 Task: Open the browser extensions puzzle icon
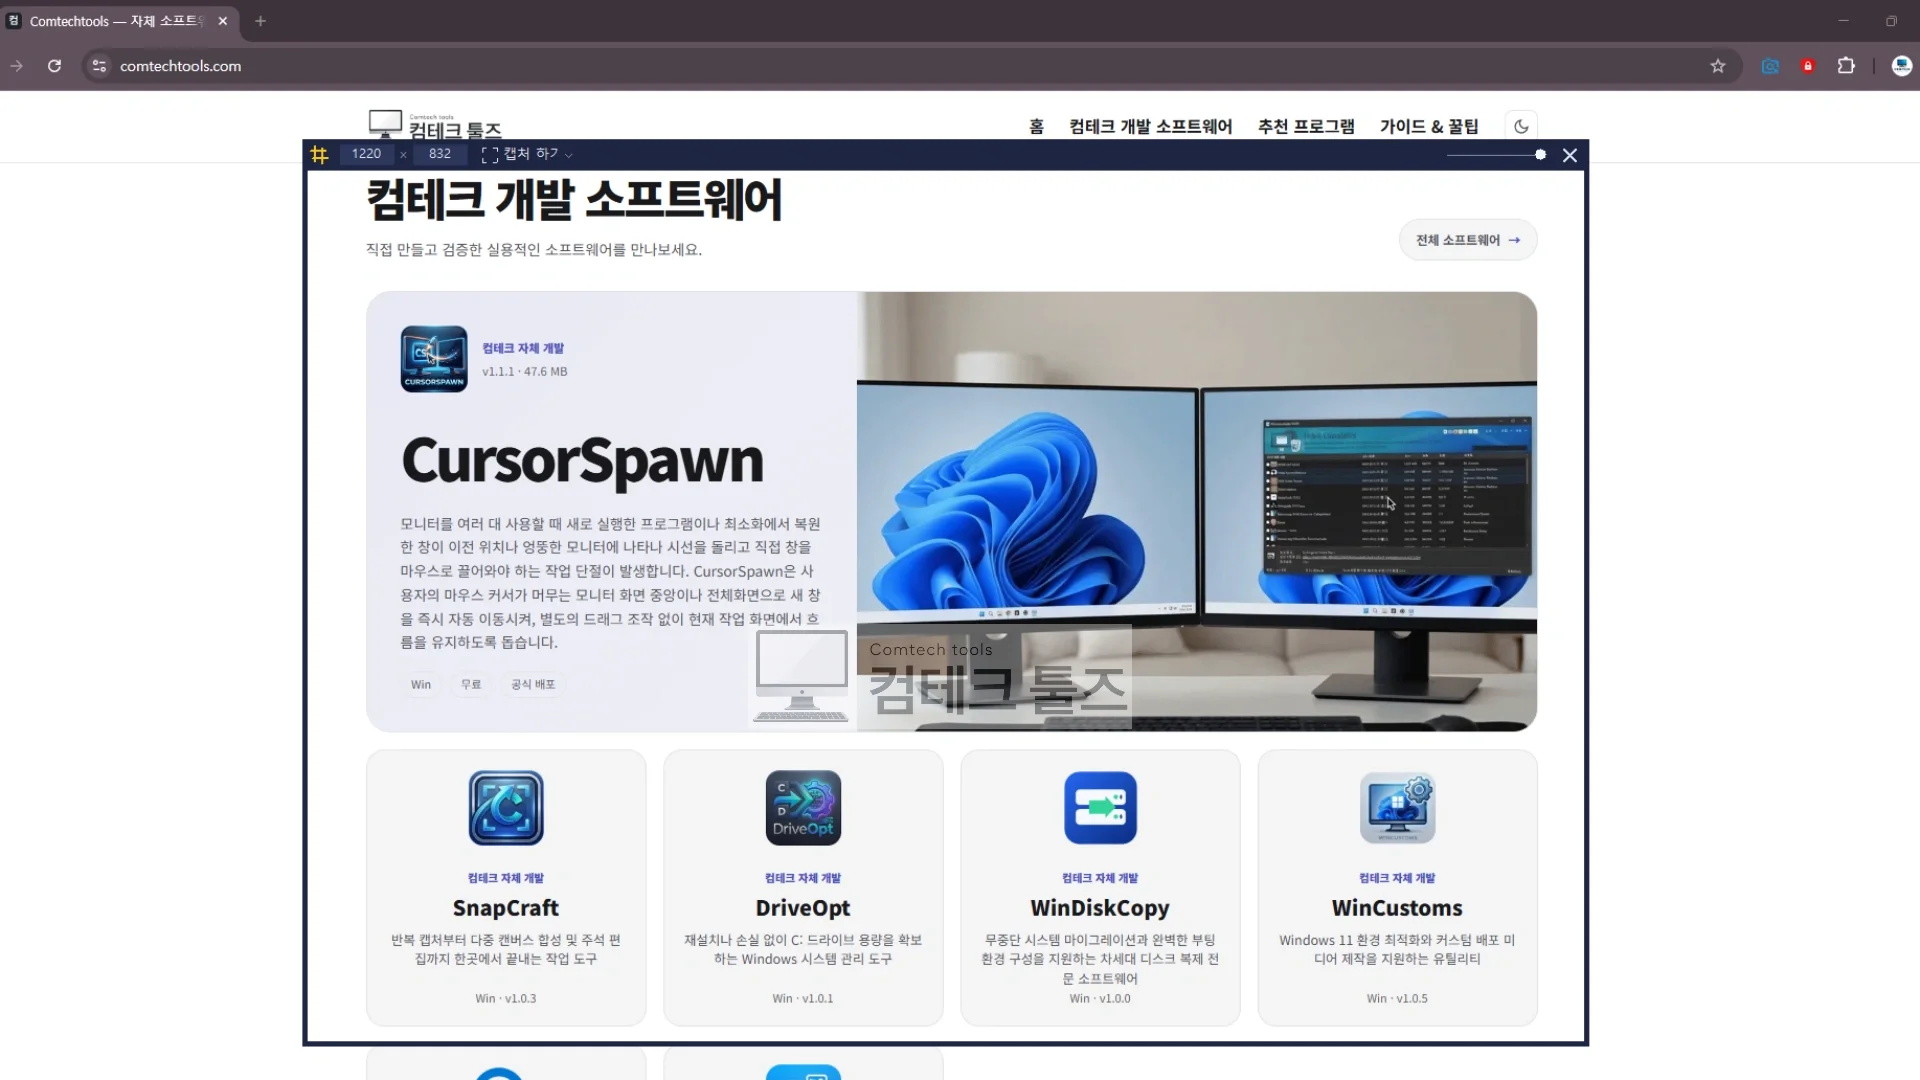point(1846,66)
